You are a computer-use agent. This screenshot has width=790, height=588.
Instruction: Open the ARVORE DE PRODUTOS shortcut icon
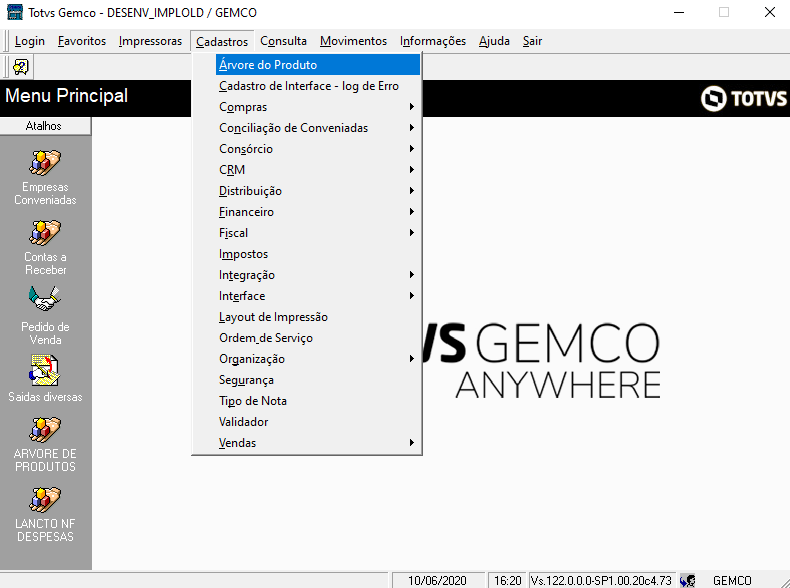point(45,429)
